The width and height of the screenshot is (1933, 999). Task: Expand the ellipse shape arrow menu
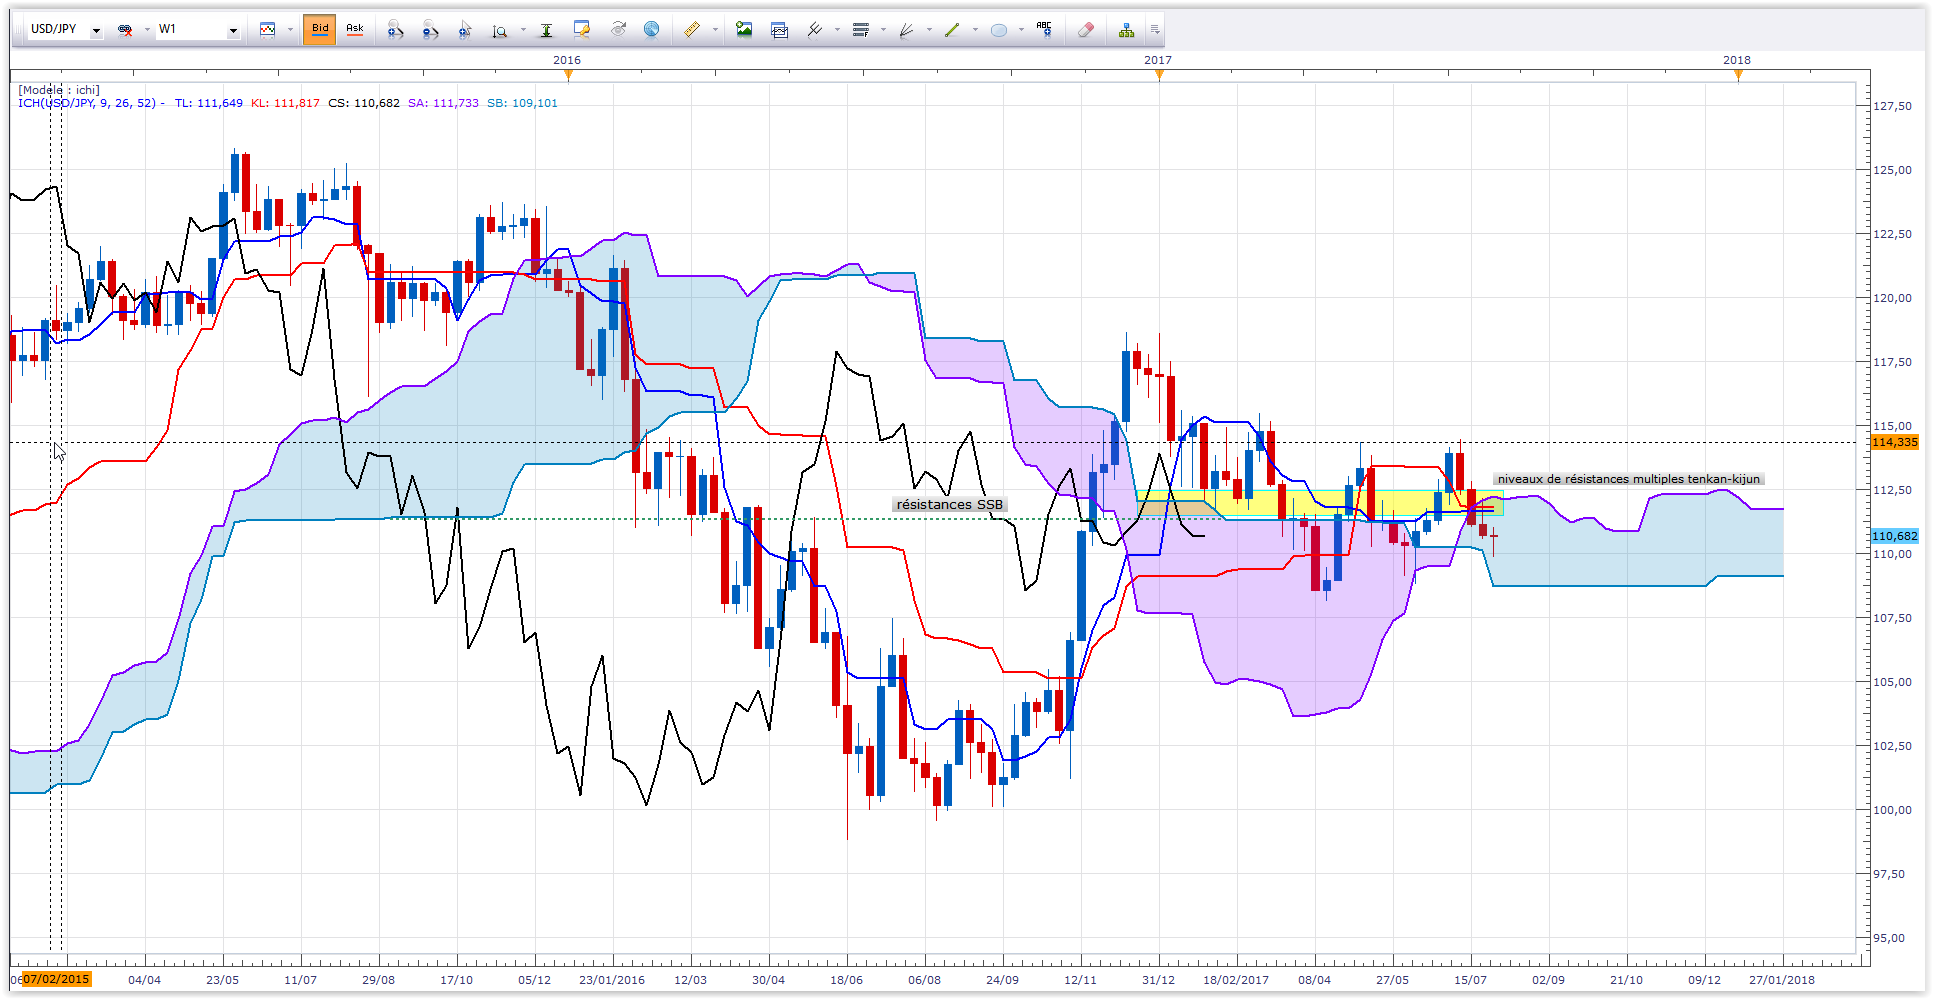(1021, 30)
